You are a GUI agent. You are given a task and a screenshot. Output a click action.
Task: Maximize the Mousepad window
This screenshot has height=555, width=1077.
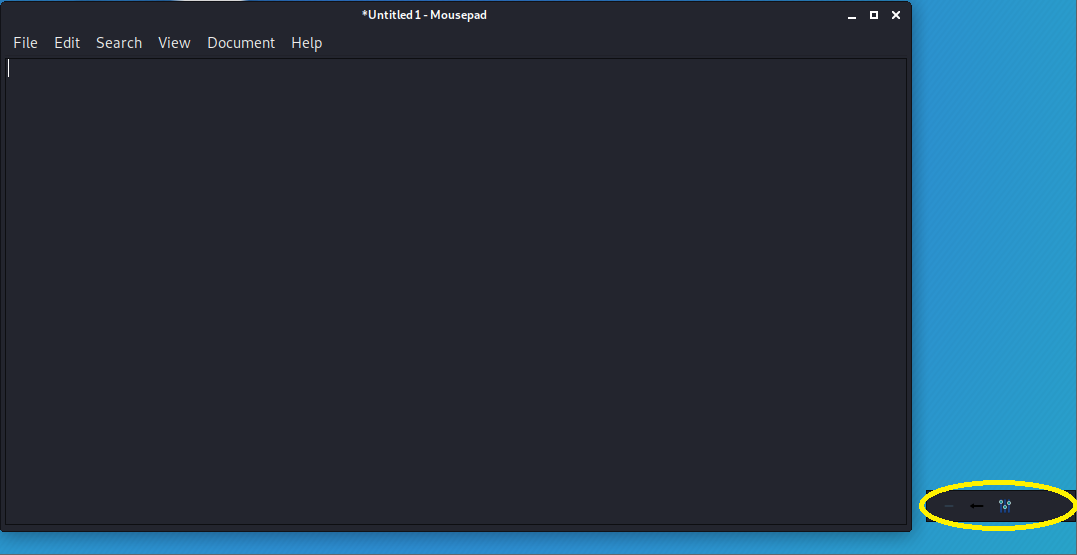pyautogui.click(x=874, y=15)
